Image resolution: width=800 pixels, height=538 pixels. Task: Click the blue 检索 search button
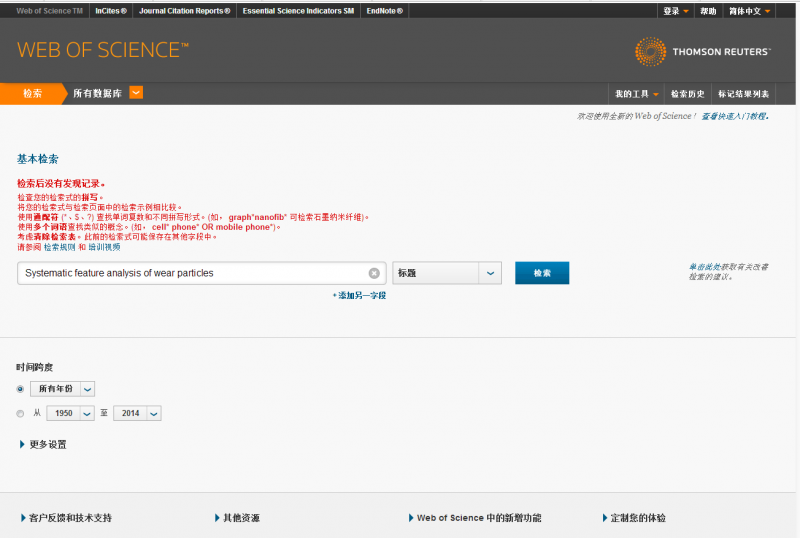pyautogui.click(x=542, y=273)
